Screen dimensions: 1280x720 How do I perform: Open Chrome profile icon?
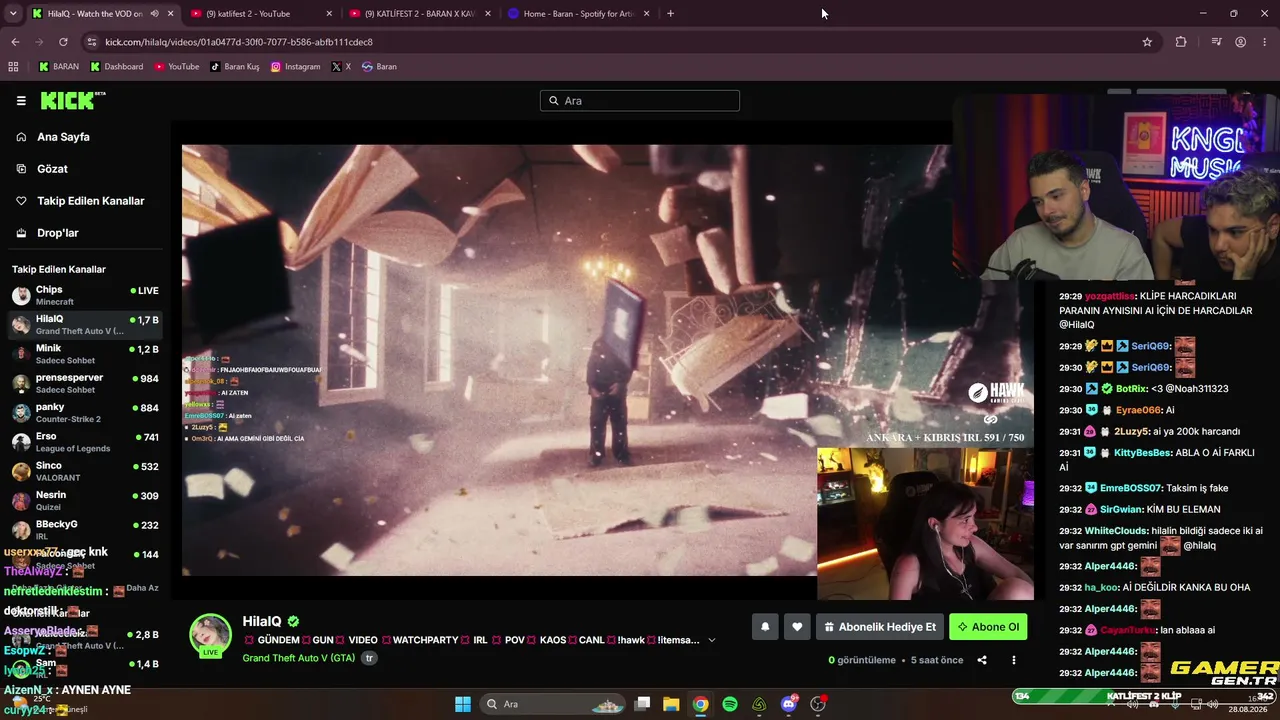[x=1240, y=42]
